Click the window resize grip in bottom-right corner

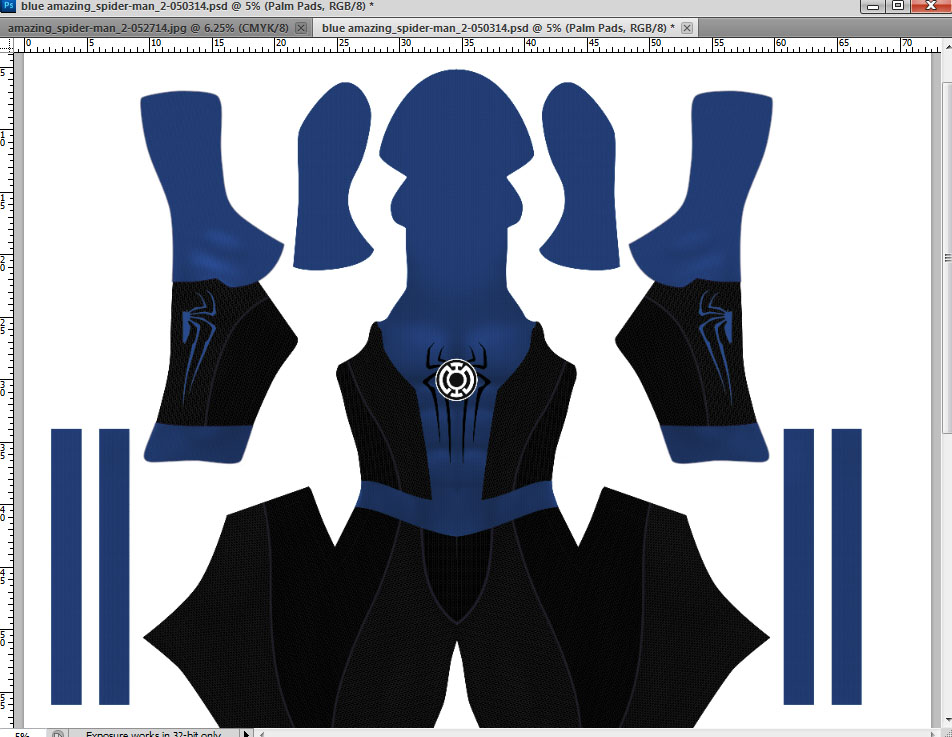click(x=947, y=733)
